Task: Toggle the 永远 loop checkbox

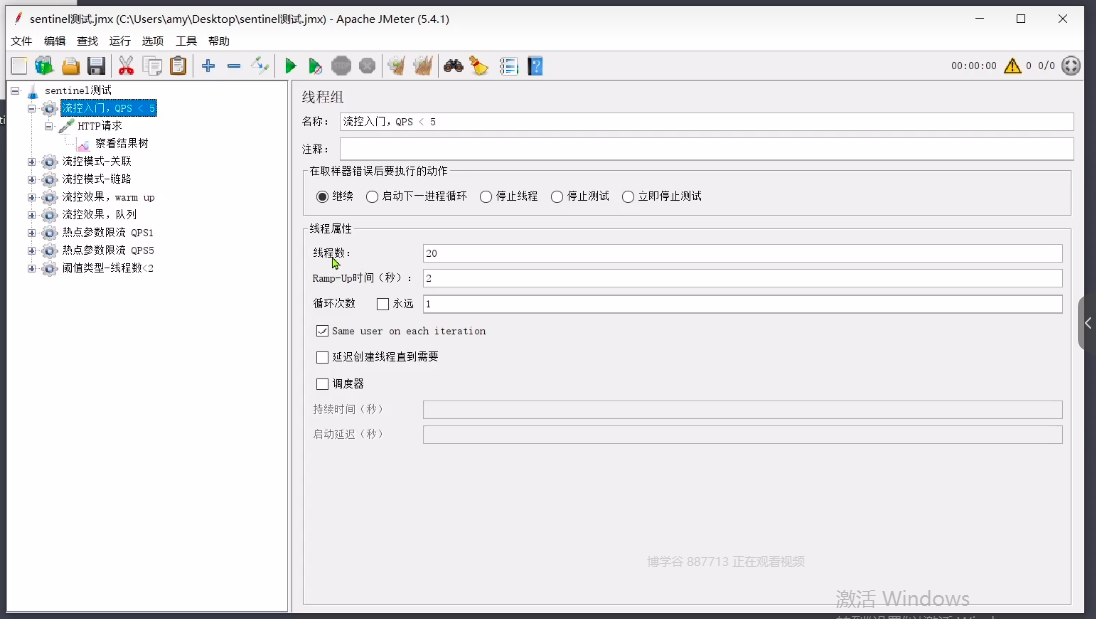Action: (x=383, y=304)
